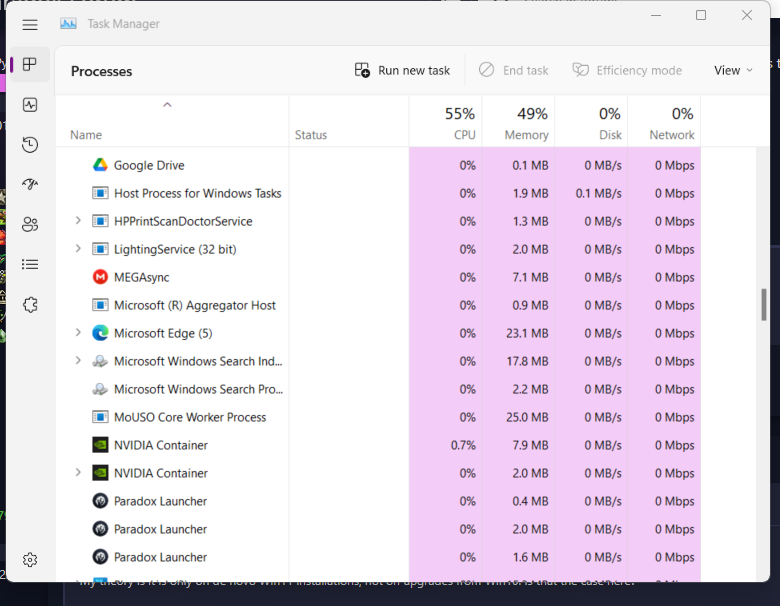Expand the HPPrintScanDoctorService process group
Screen dimensions: 780x606
(x=78, y=220)
